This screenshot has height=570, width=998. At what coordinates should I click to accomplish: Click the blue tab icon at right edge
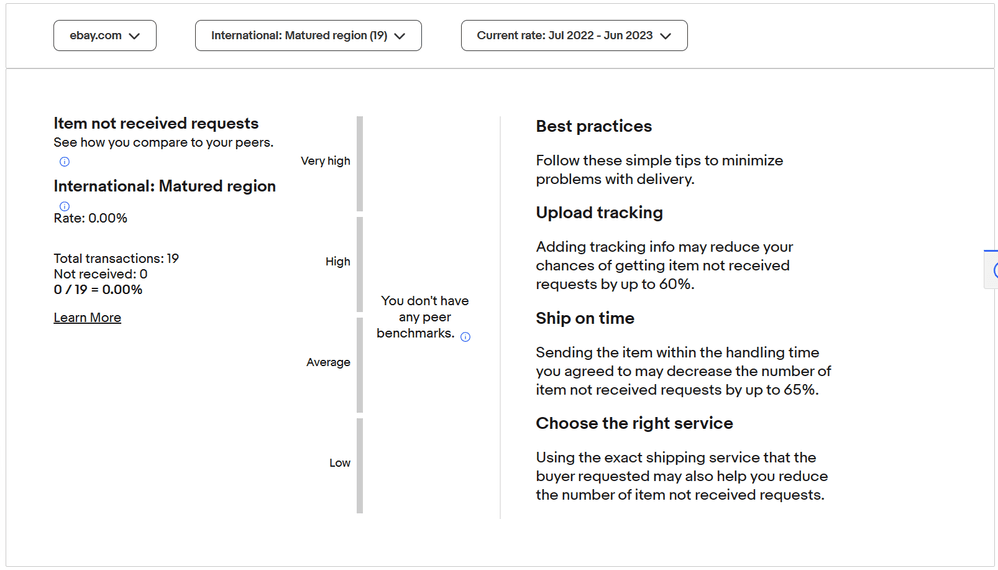(x=992, y=270)
